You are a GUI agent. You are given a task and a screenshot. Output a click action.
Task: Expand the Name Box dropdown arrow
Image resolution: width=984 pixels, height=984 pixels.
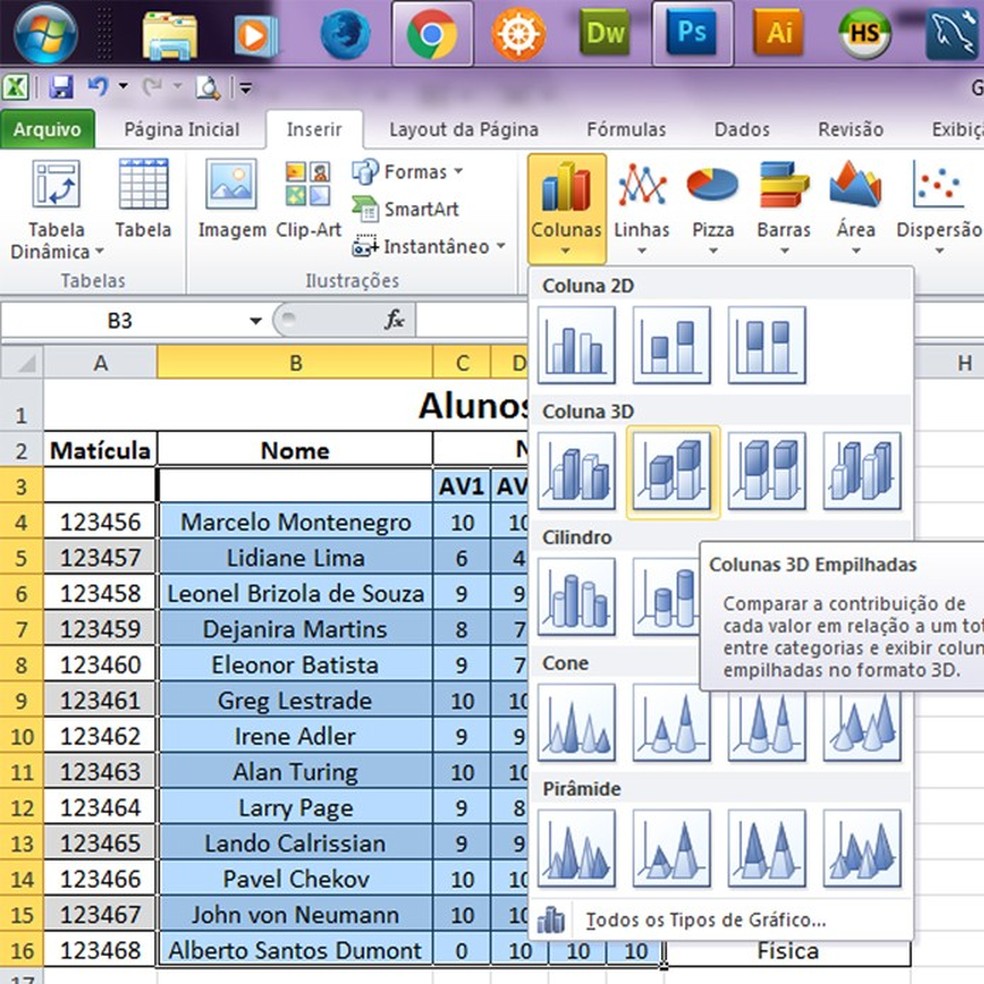pyautogui.click(x=256, y=321)
